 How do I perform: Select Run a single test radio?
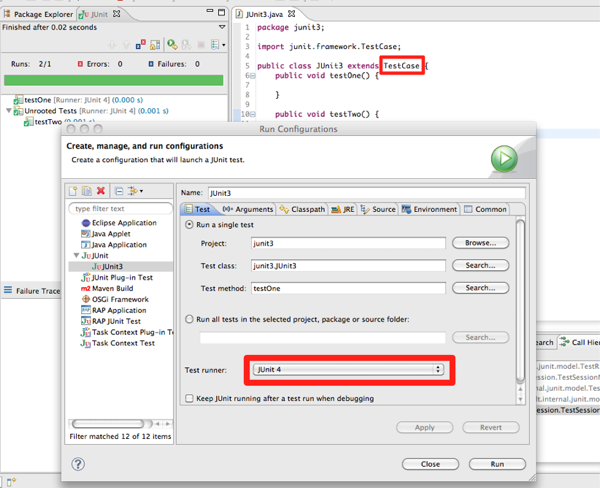tap(189, 225)
